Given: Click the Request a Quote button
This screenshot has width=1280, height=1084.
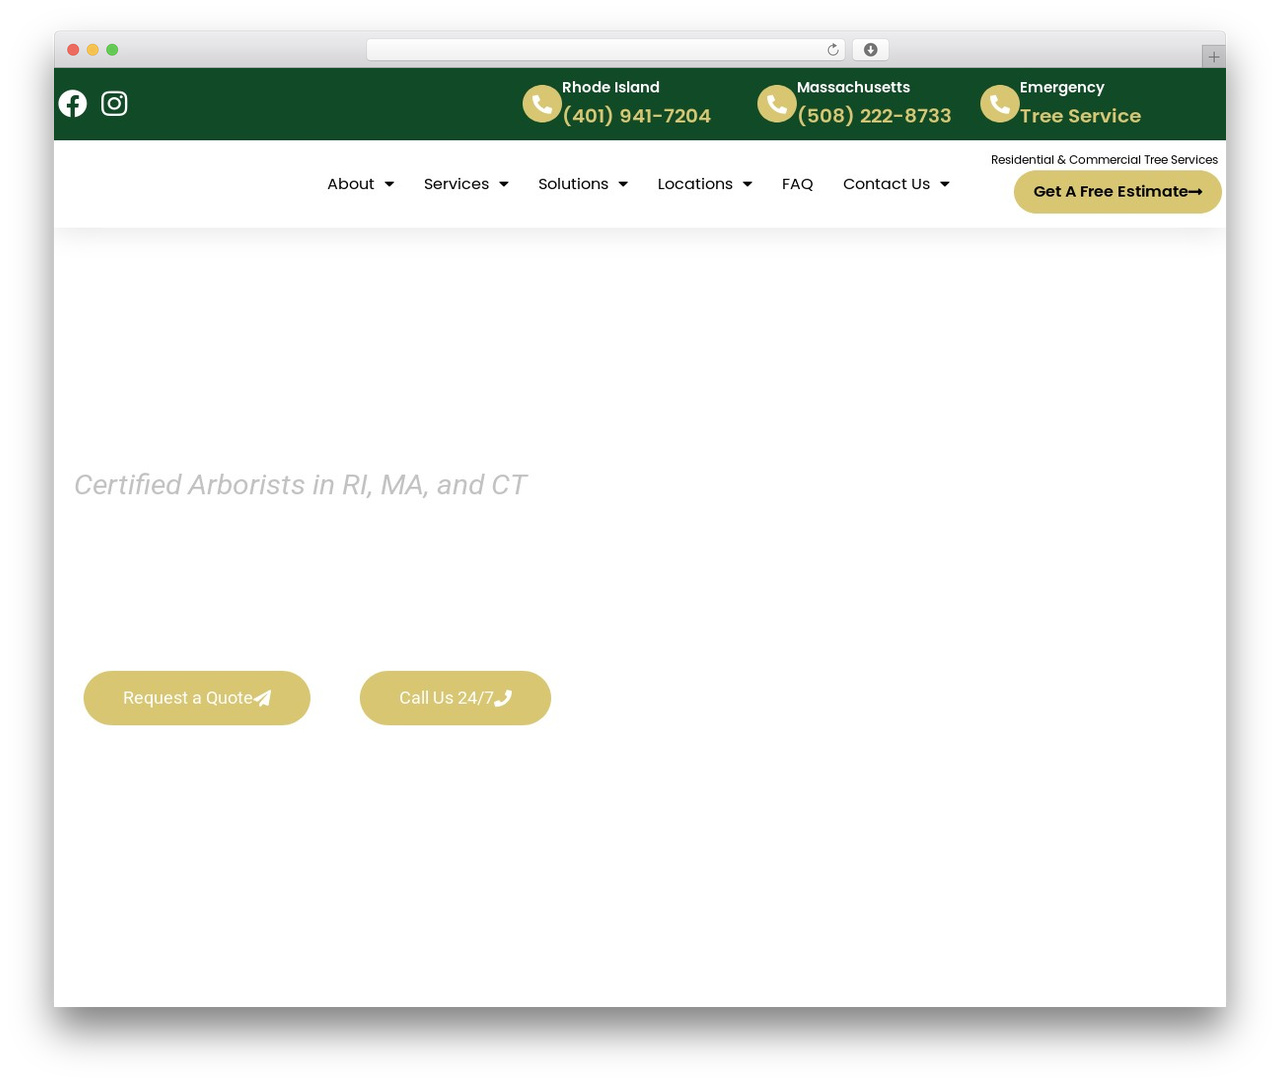Looking at the screenshot, I should [x=197, y=698].
